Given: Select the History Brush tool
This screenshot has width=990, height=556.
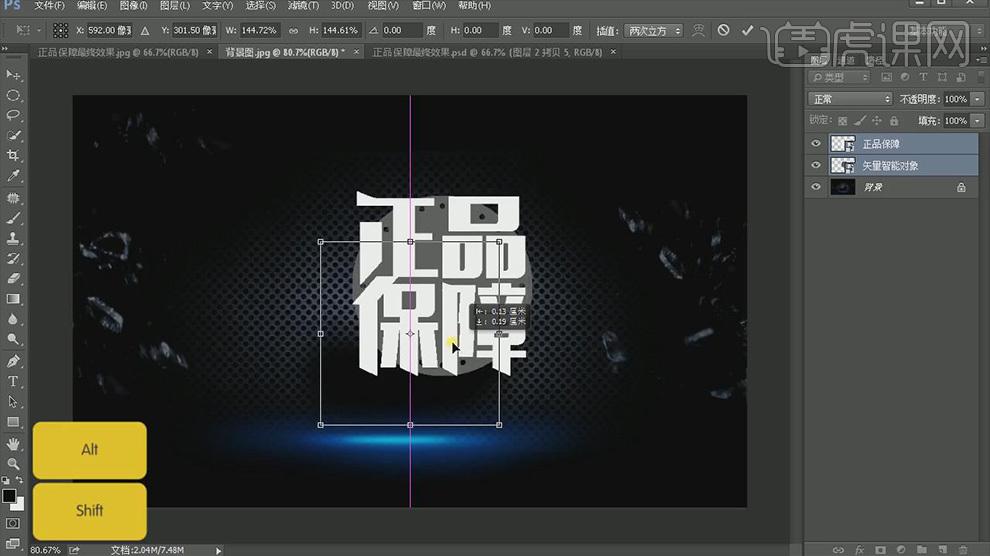Looking at the screenshot, I should tap(13, 259).
